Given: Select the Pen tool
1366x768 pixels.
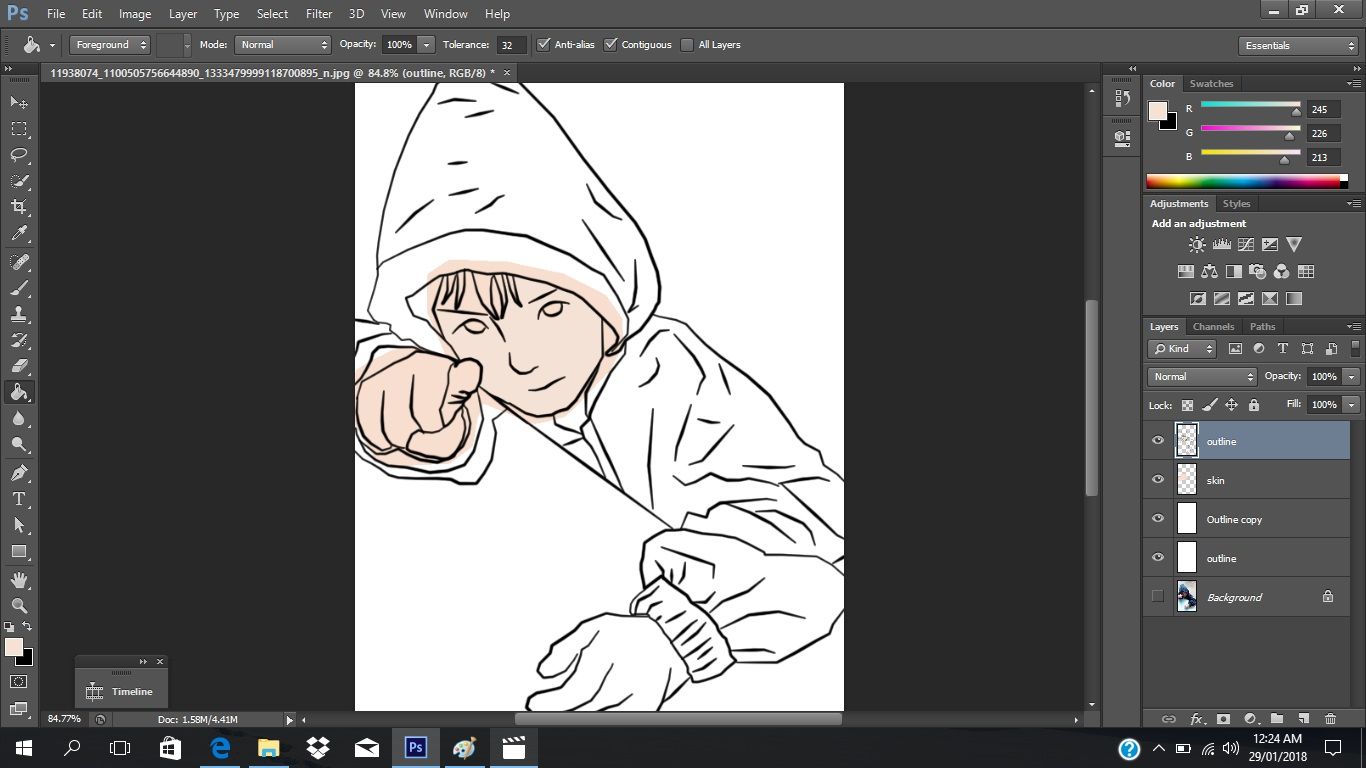Looking at the screenshot, I should coord(19,473).
